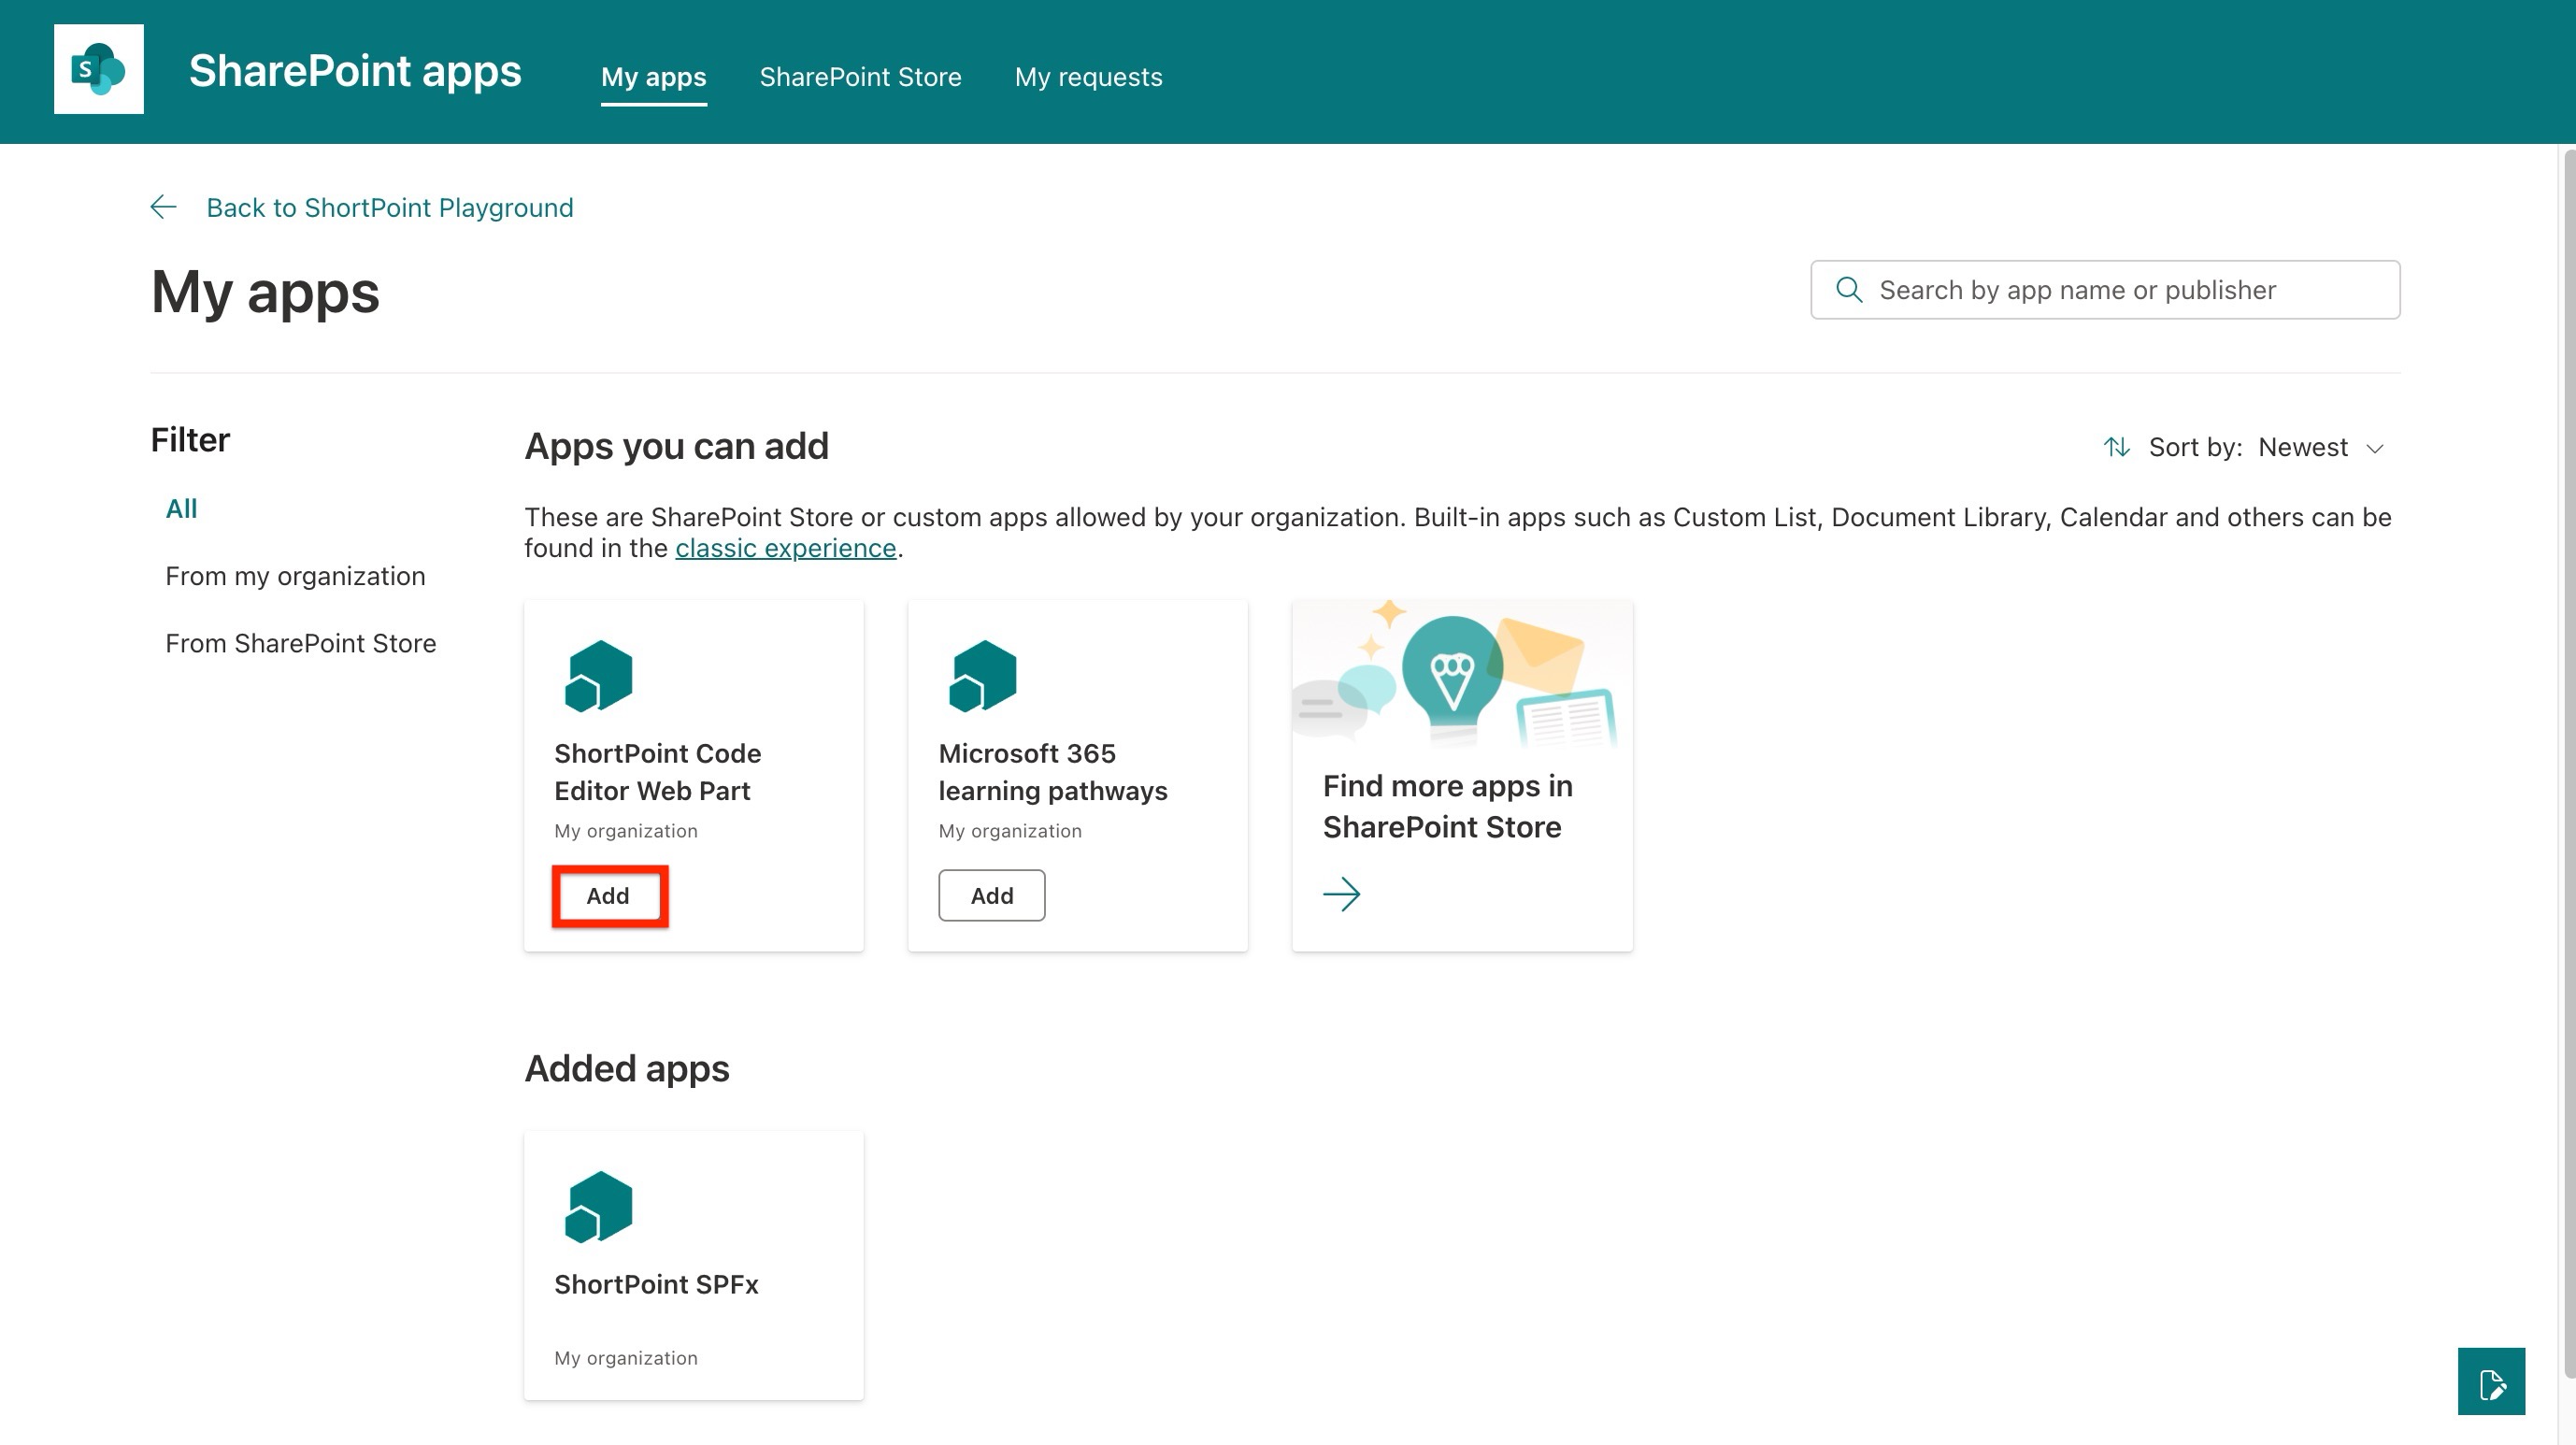Click the arrow under Find more apps
The height and width of the screenshot is (1445, 2576).
pyautogui.click(x=1341, y=893)
